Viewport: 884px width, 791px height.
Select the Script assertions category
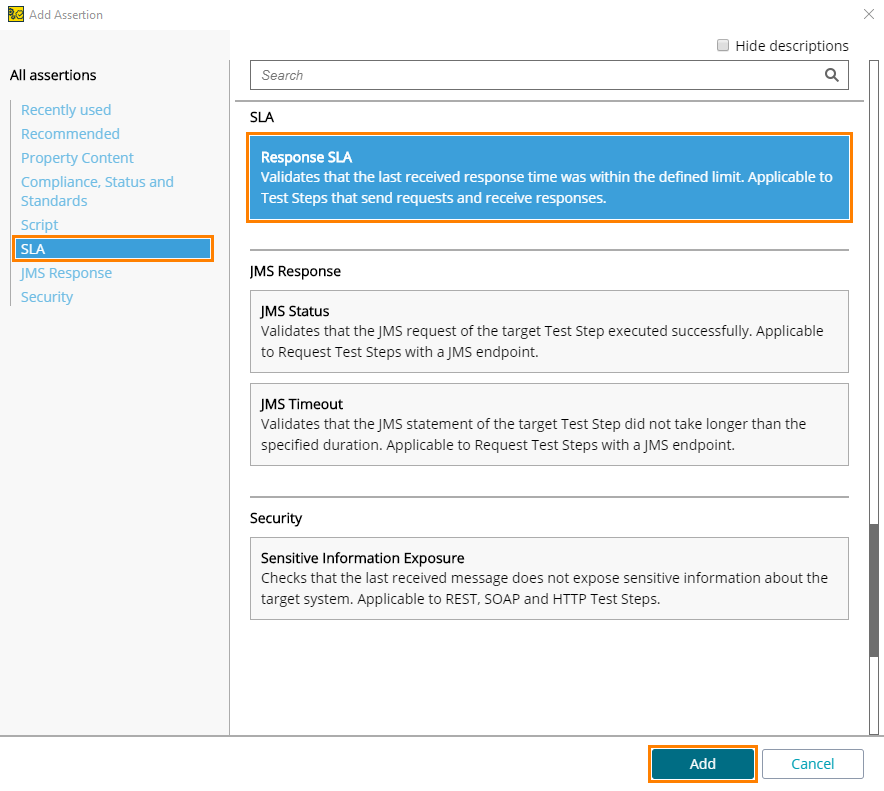[x=39, y=224]
